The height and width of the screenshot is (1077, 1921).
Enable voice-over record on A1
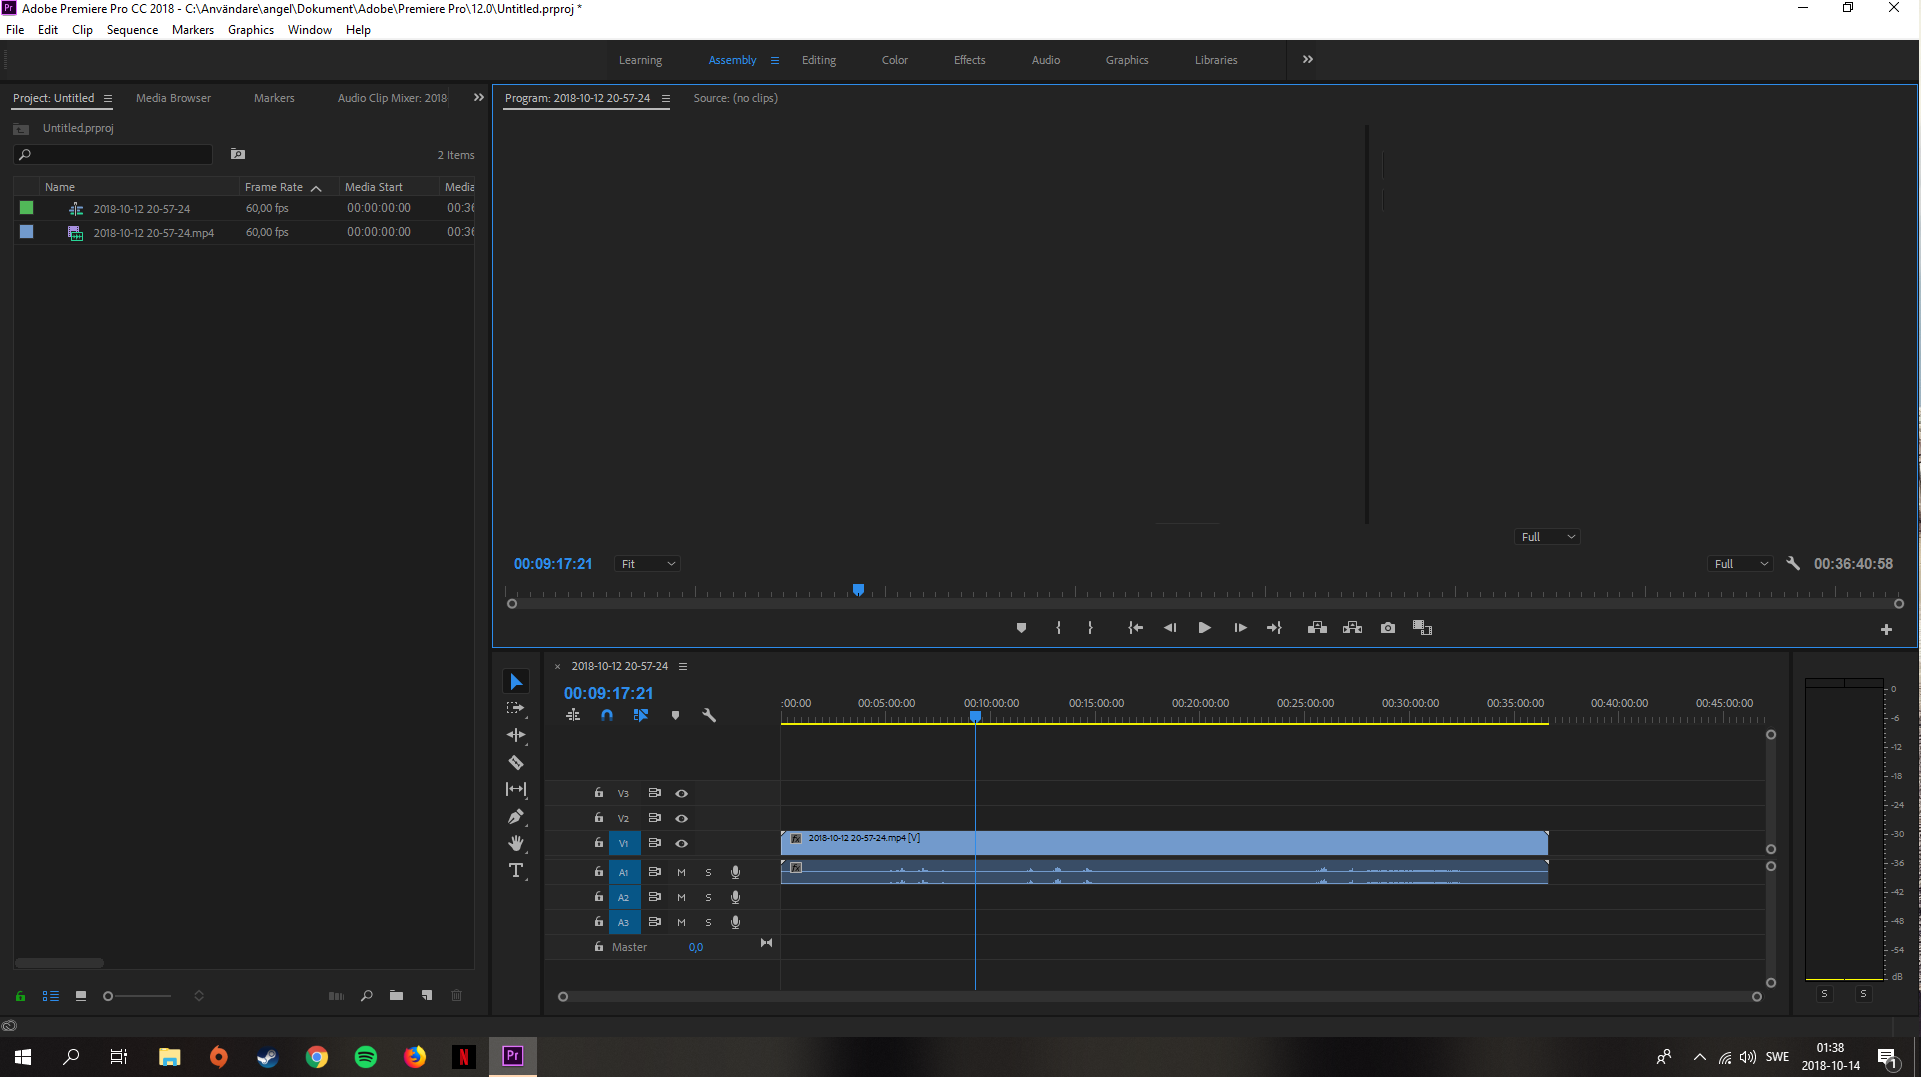click(x=735, y=872)
